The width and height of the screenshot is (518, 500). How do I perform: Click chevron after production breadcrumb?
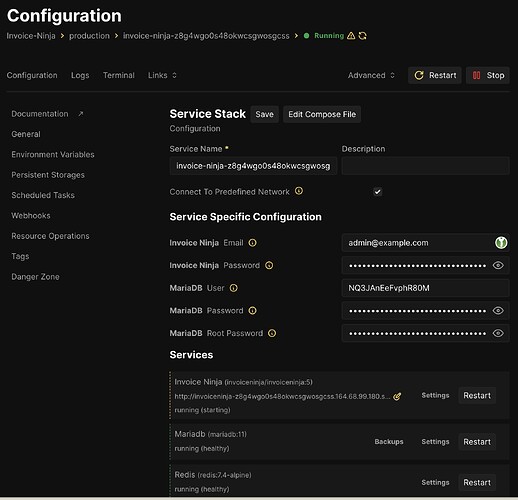pos(116,36)
